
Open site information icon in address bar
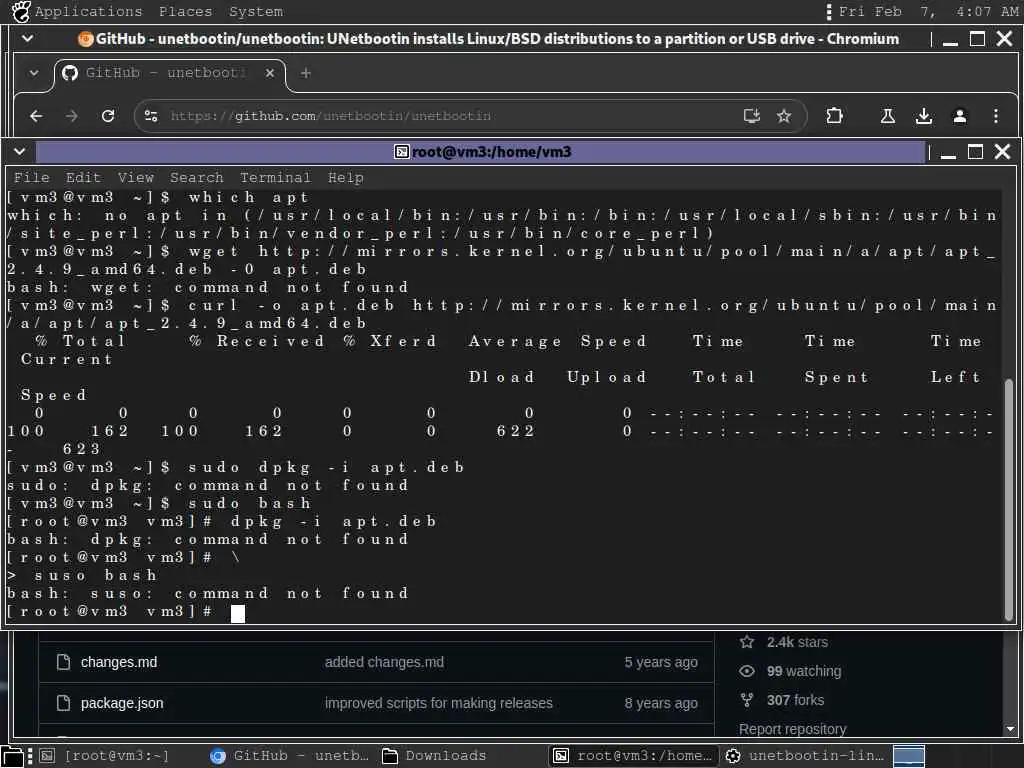(151, 116)
